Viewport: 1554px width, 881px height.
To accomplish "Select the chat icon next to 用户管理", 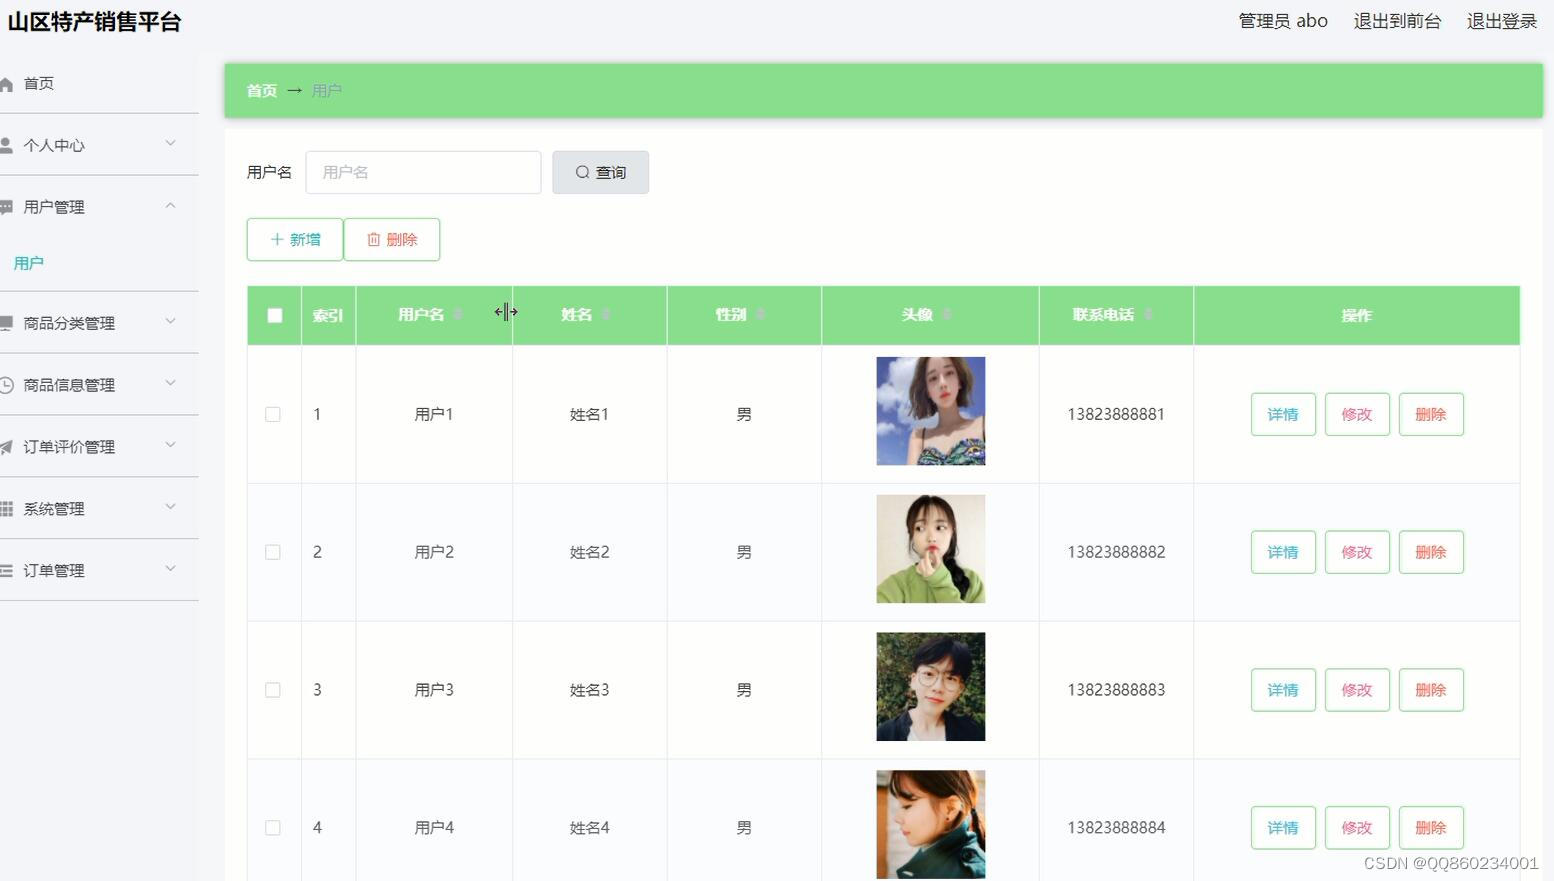I will tap(7, 206).
